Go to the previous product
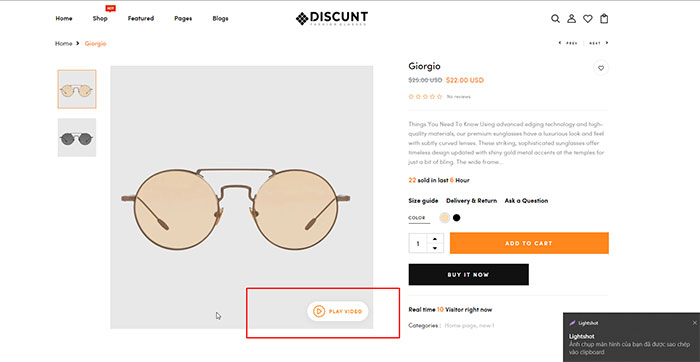 click(x=568, y=43)
